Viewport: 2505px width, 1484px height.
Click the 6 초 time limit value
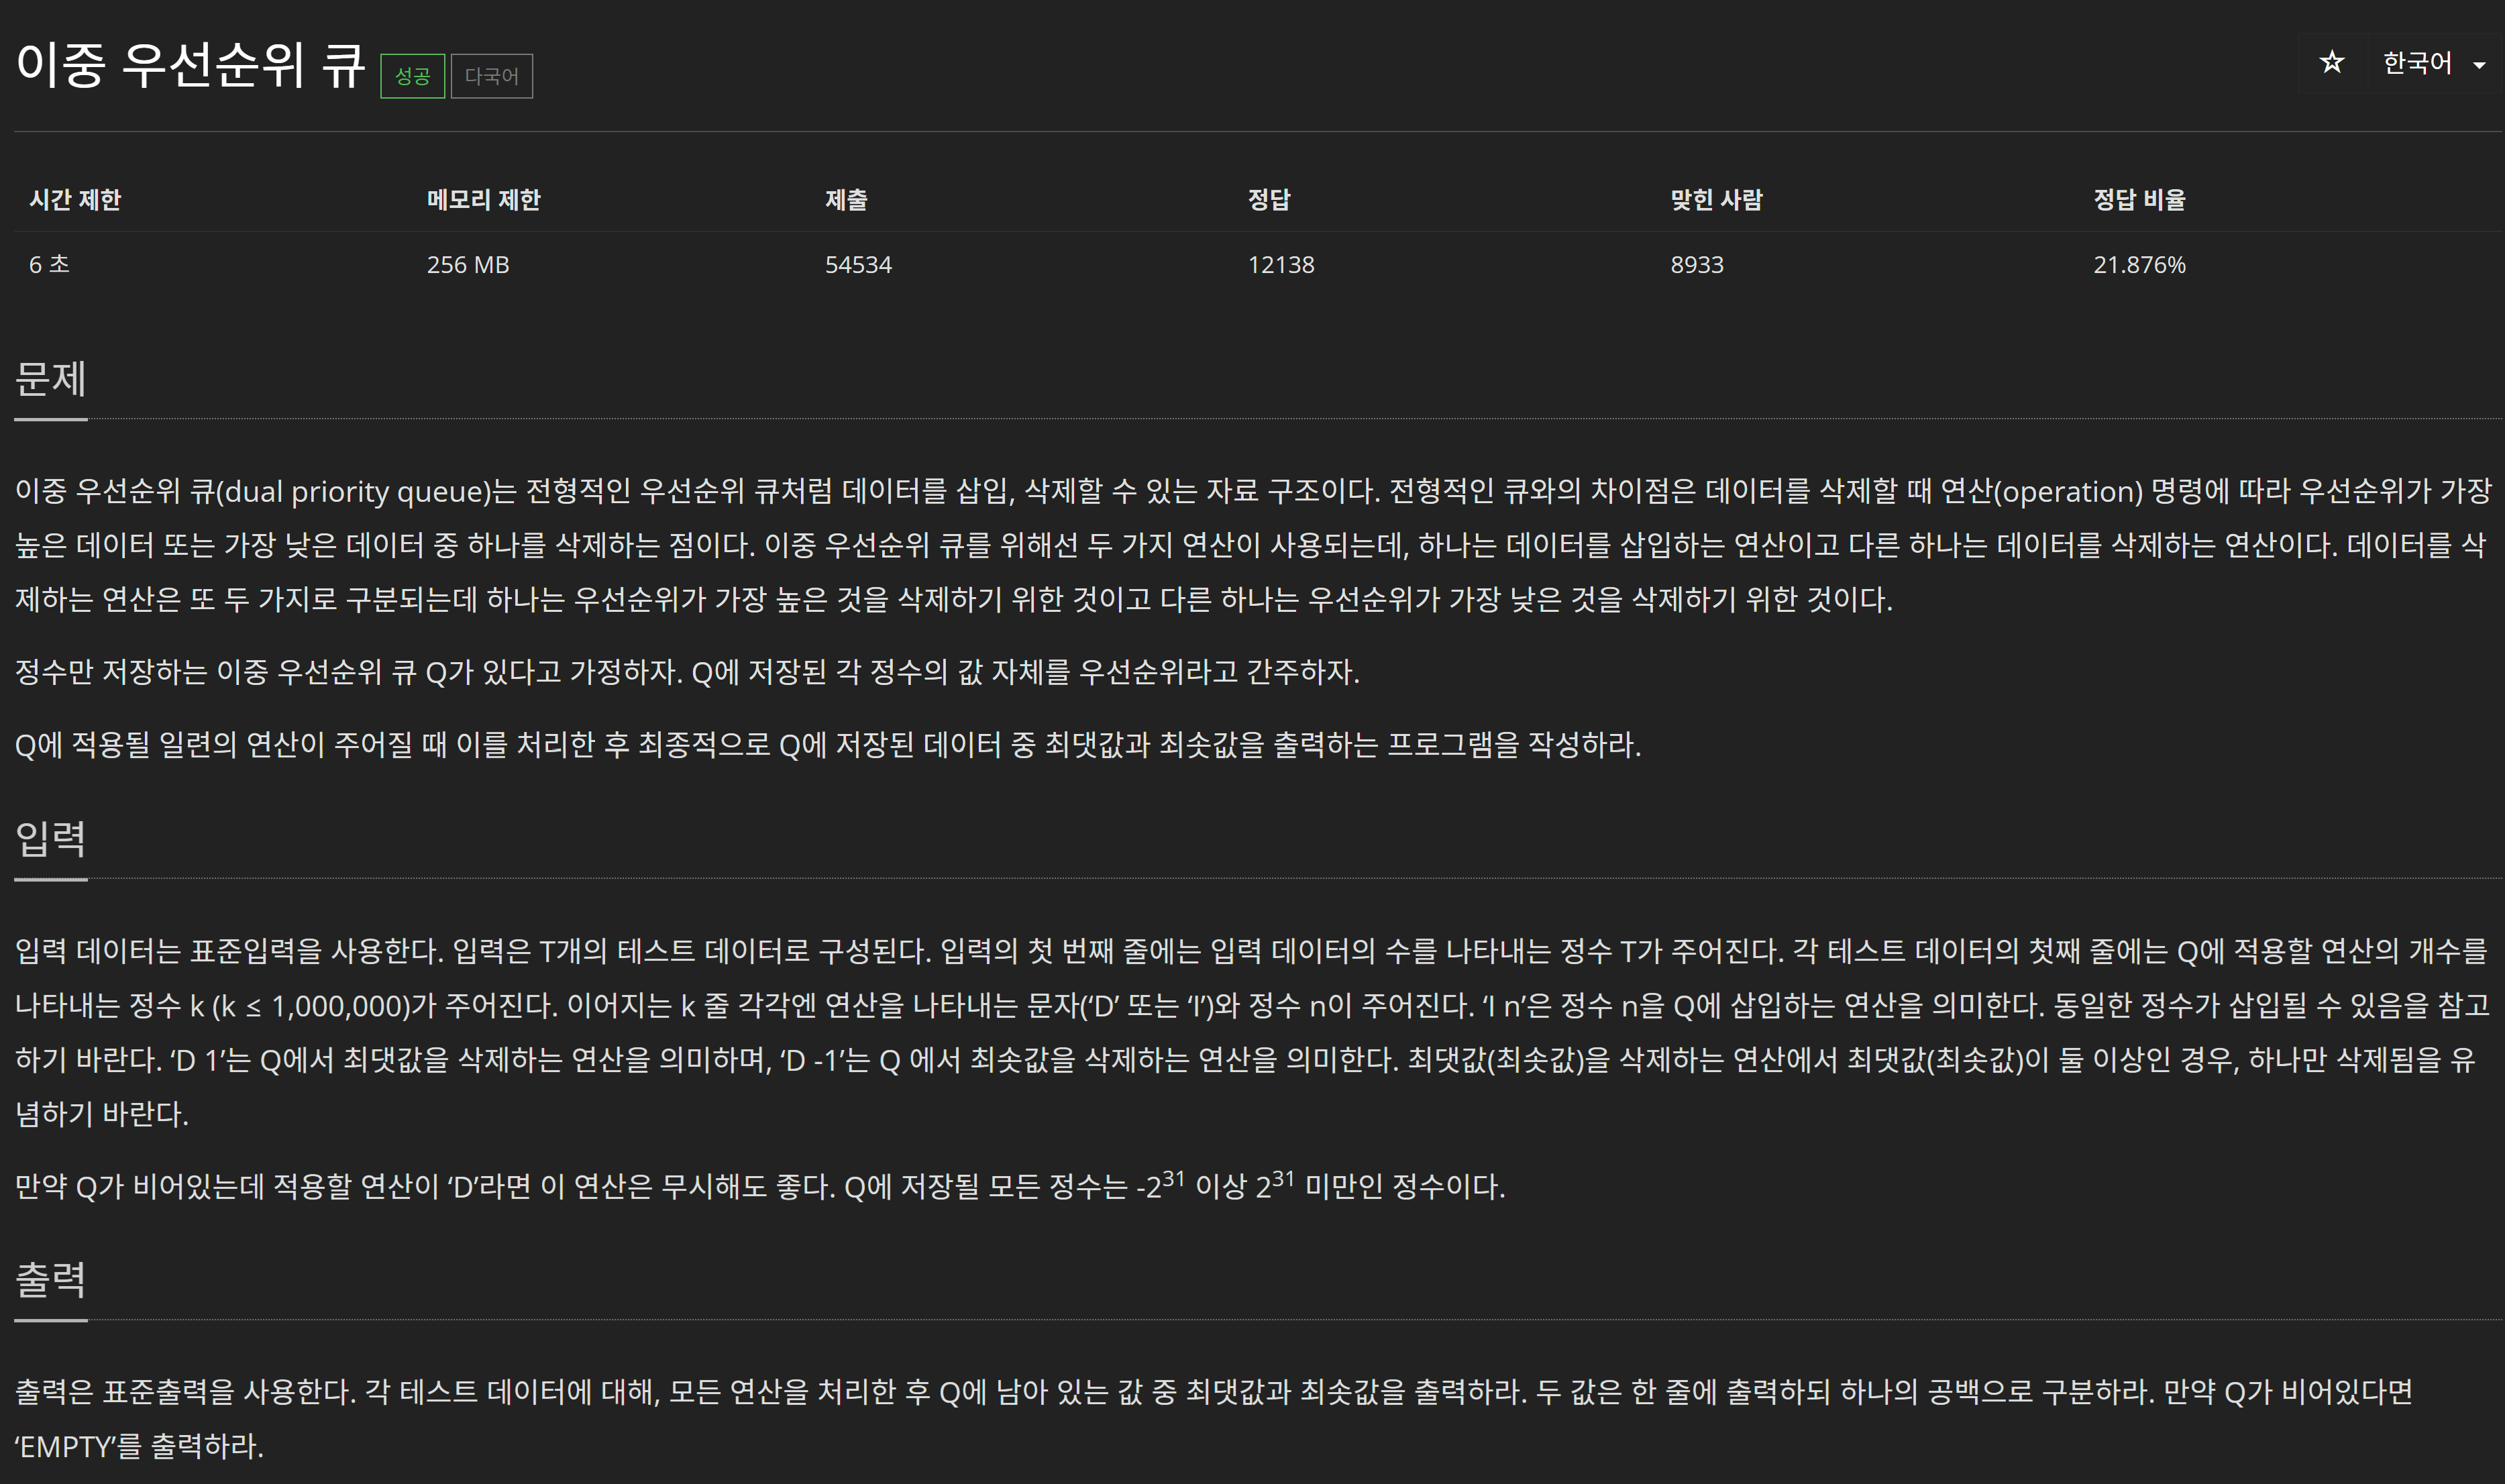point(49,265)
